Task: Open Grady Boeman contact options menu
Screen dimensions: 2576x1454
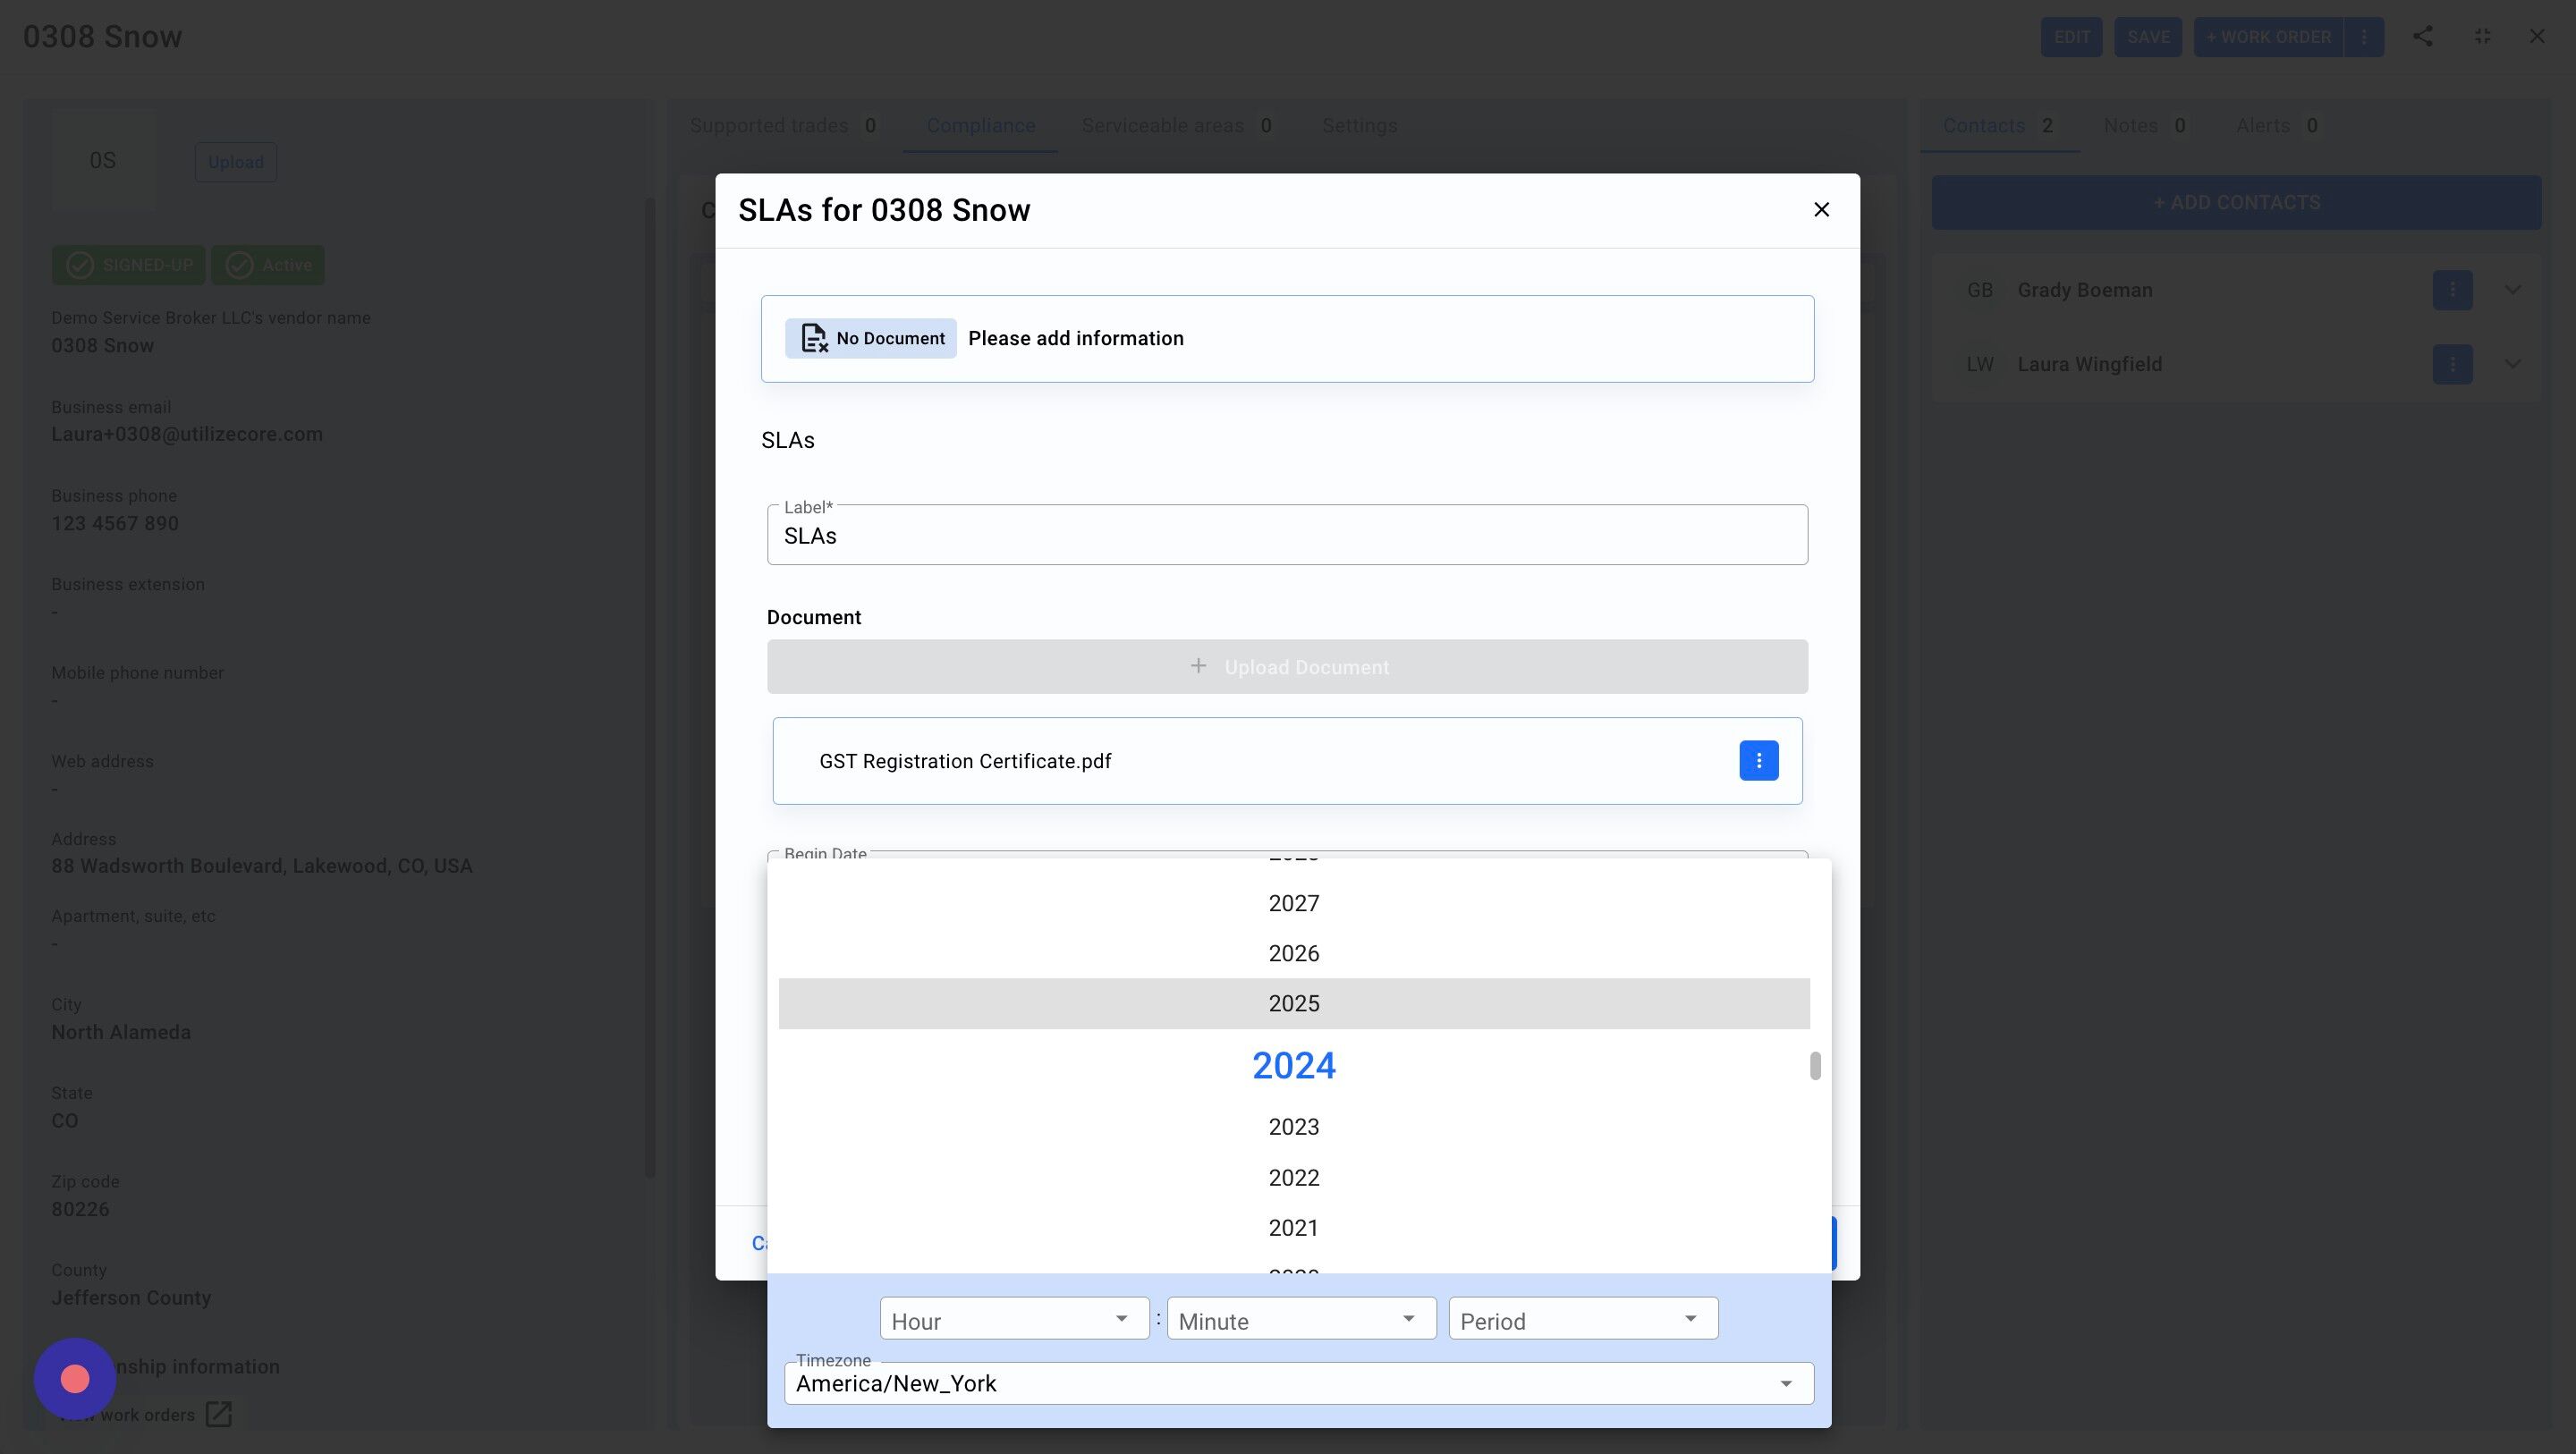Action: (x=2452, y=290)
